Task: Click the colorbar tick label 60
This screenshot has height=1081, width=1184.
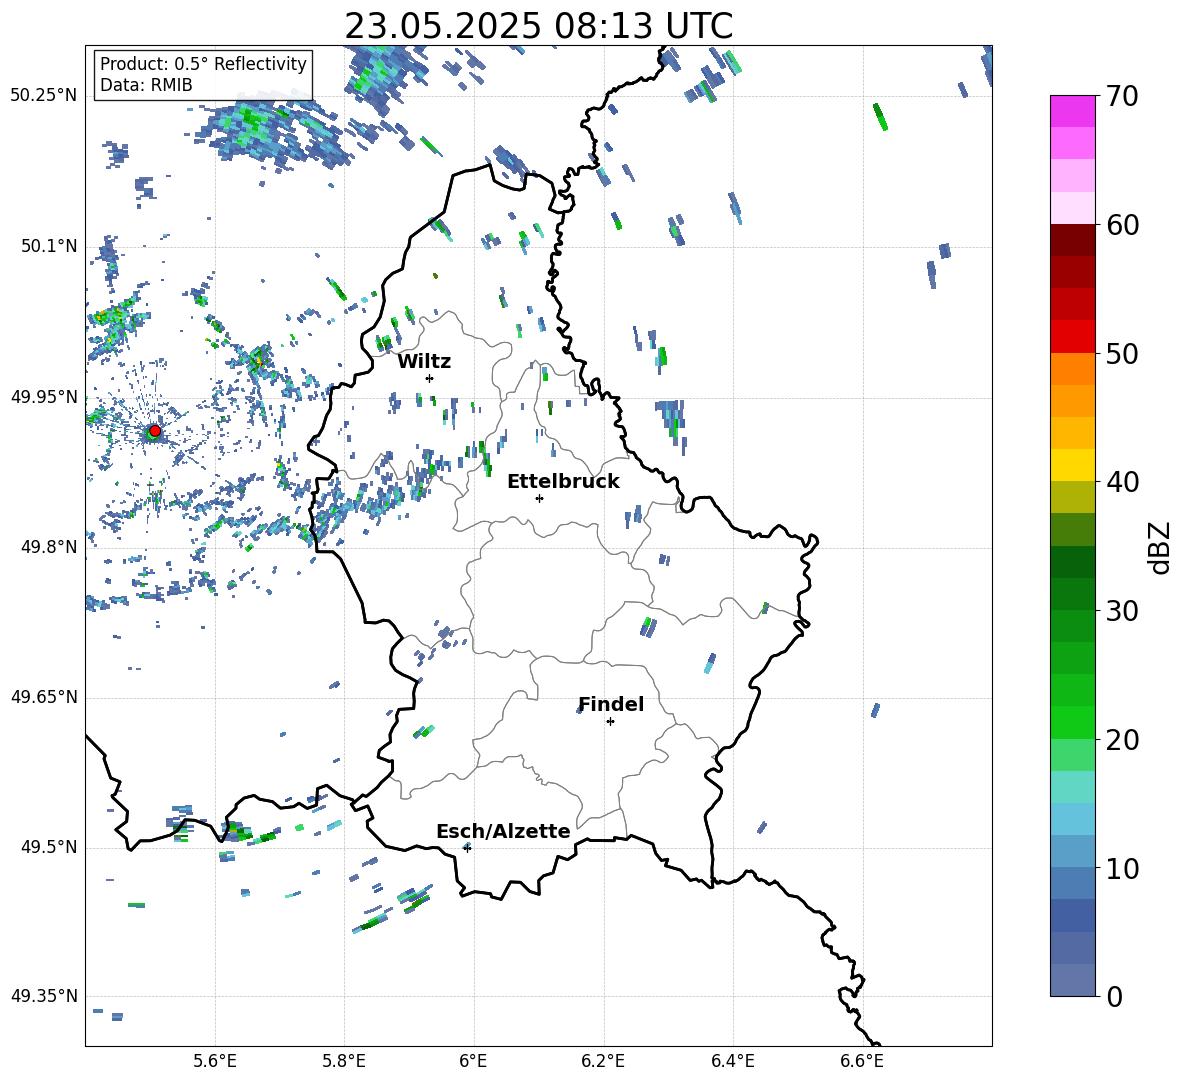Action: click(x=1122, y=225)
